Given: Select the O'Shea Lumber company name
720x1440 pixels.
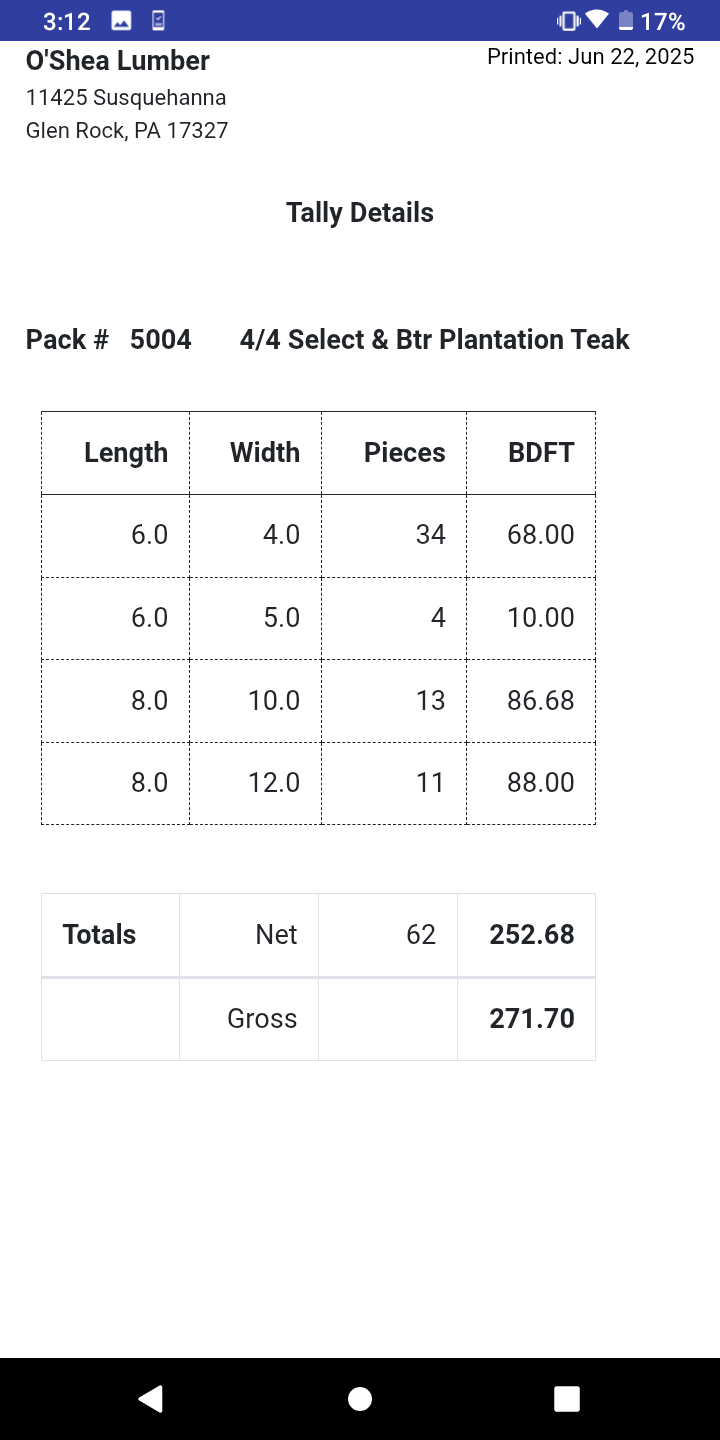Looking at the screenshot, I should pos(118,61).
